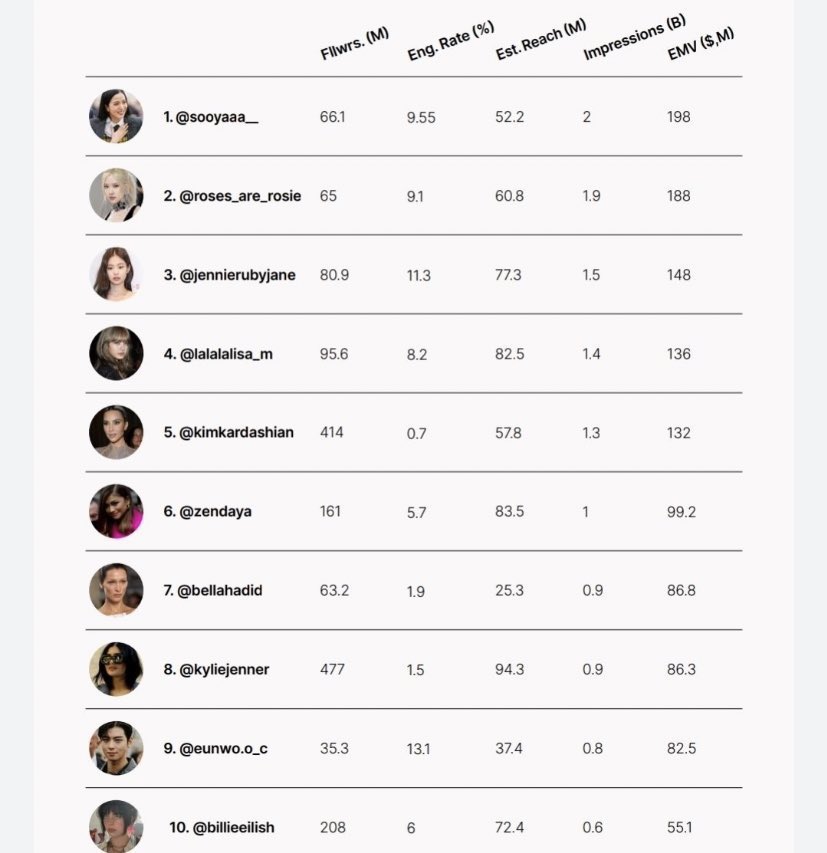Screen dimensions: 827x853
Task: Click the @kyliejenner profile avatar
Action: tap(116, 669)
